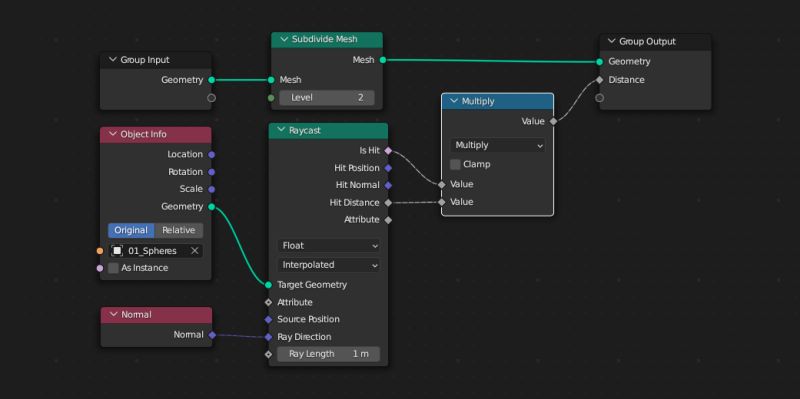Click the 'Distance' label in Group Output
The image size is (800, 399).
pyautogui.click(x=627, y=80)
